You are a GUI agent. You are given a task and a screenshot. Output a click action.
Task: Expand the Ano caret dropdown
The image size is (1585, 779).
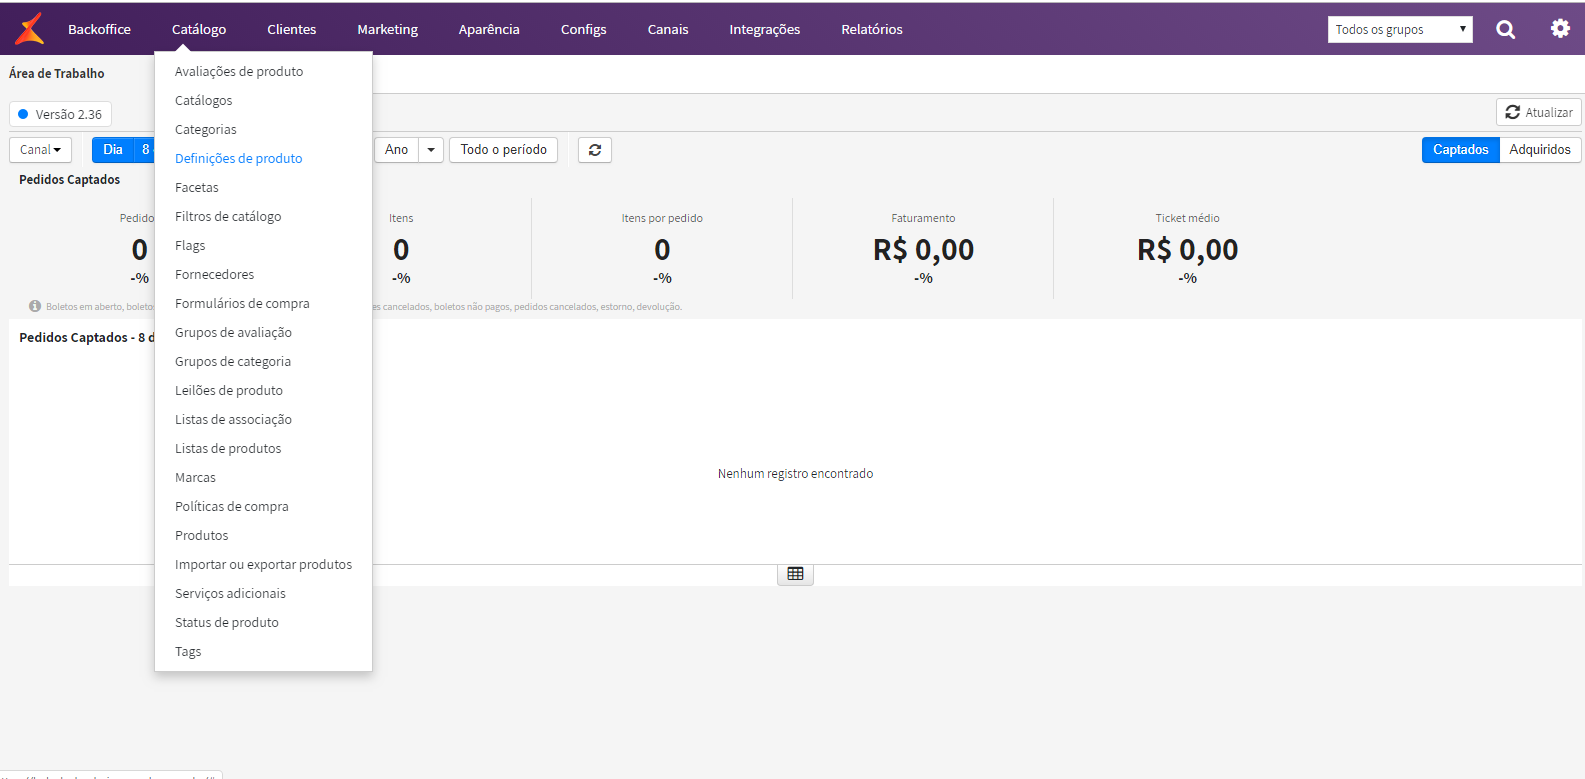[431, 150]
